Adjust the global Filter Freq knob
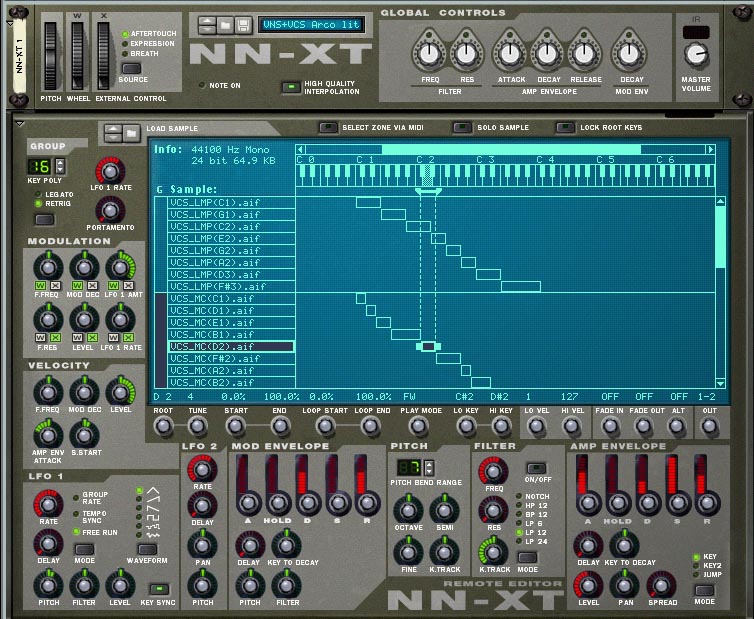 point(429,53)
